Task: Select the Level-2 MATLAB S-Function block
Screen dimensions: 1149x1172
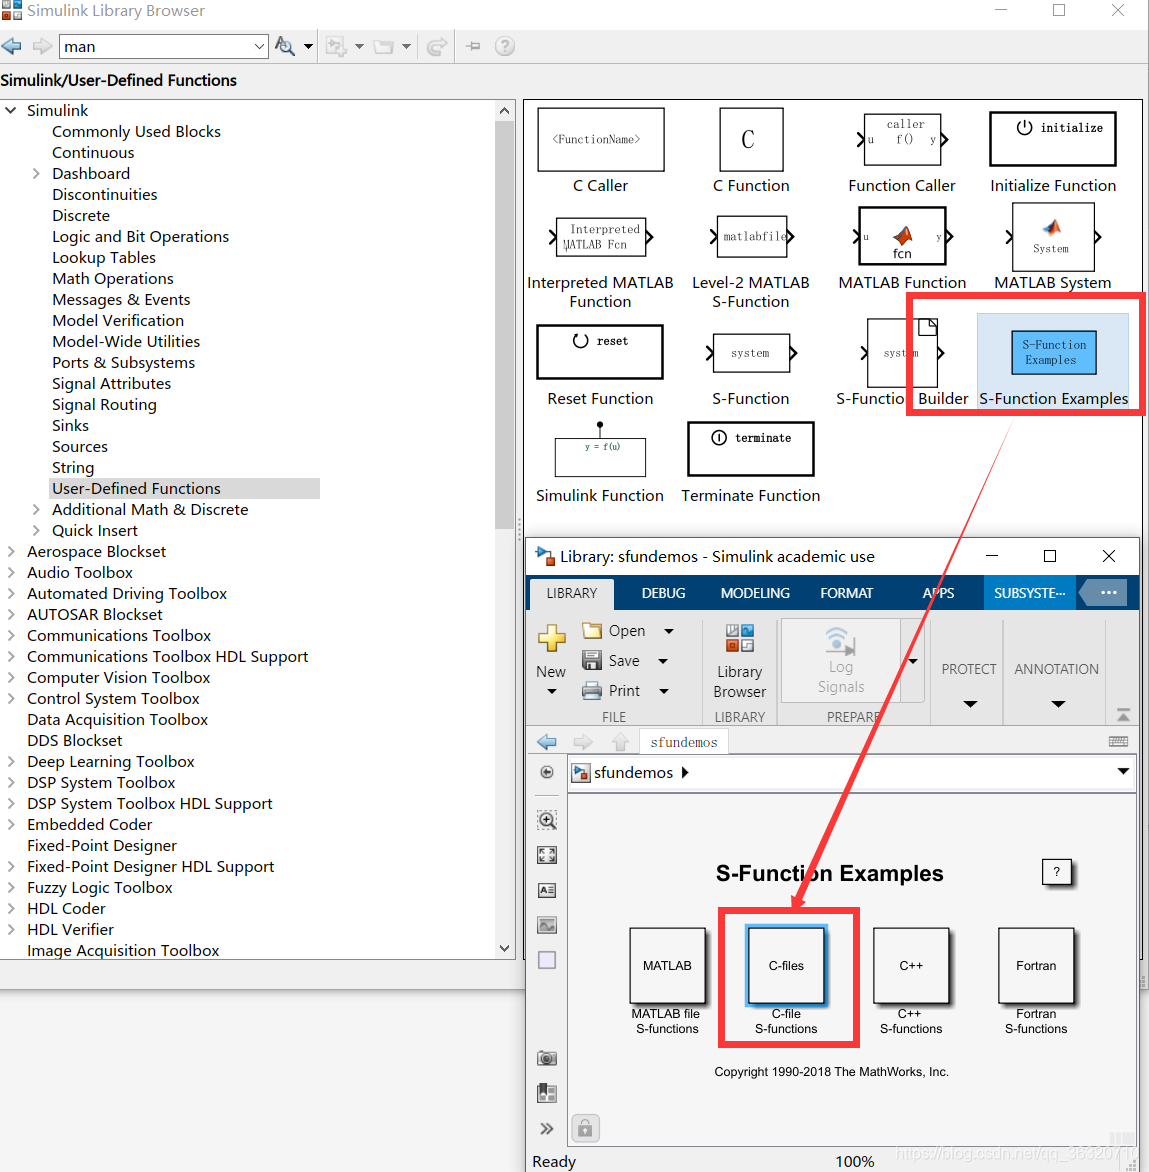Action: pos(751,237)
